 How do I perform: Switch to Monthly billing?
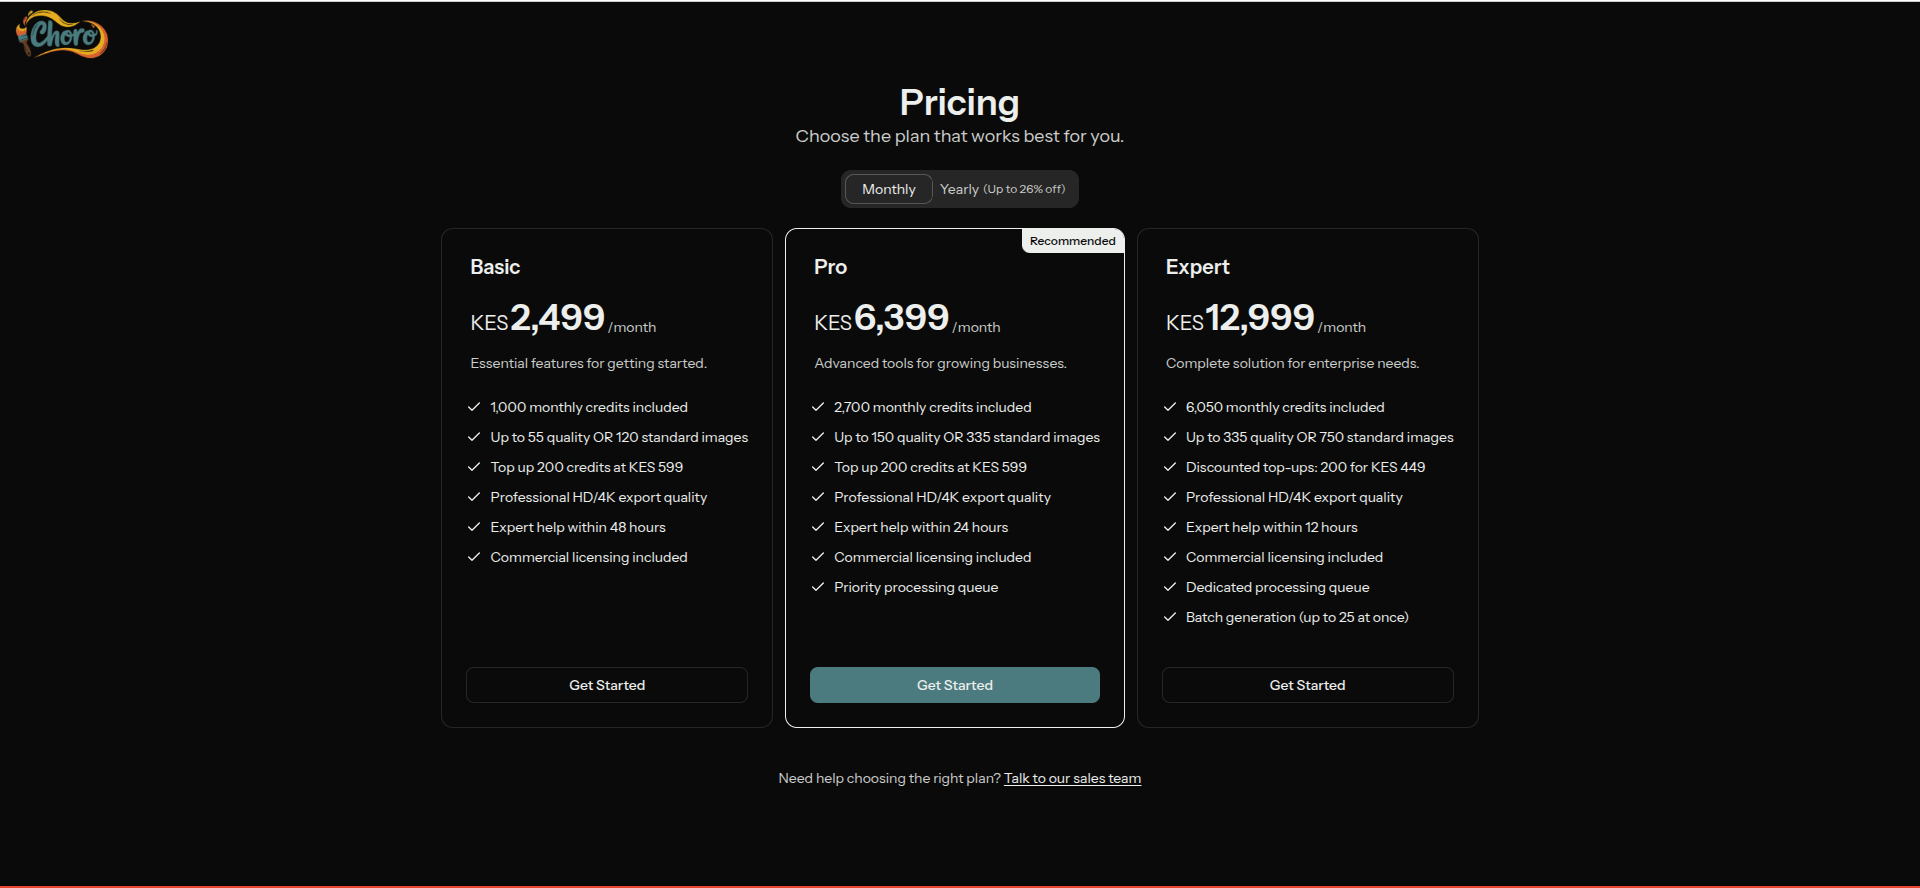click(x=888, y=189)
